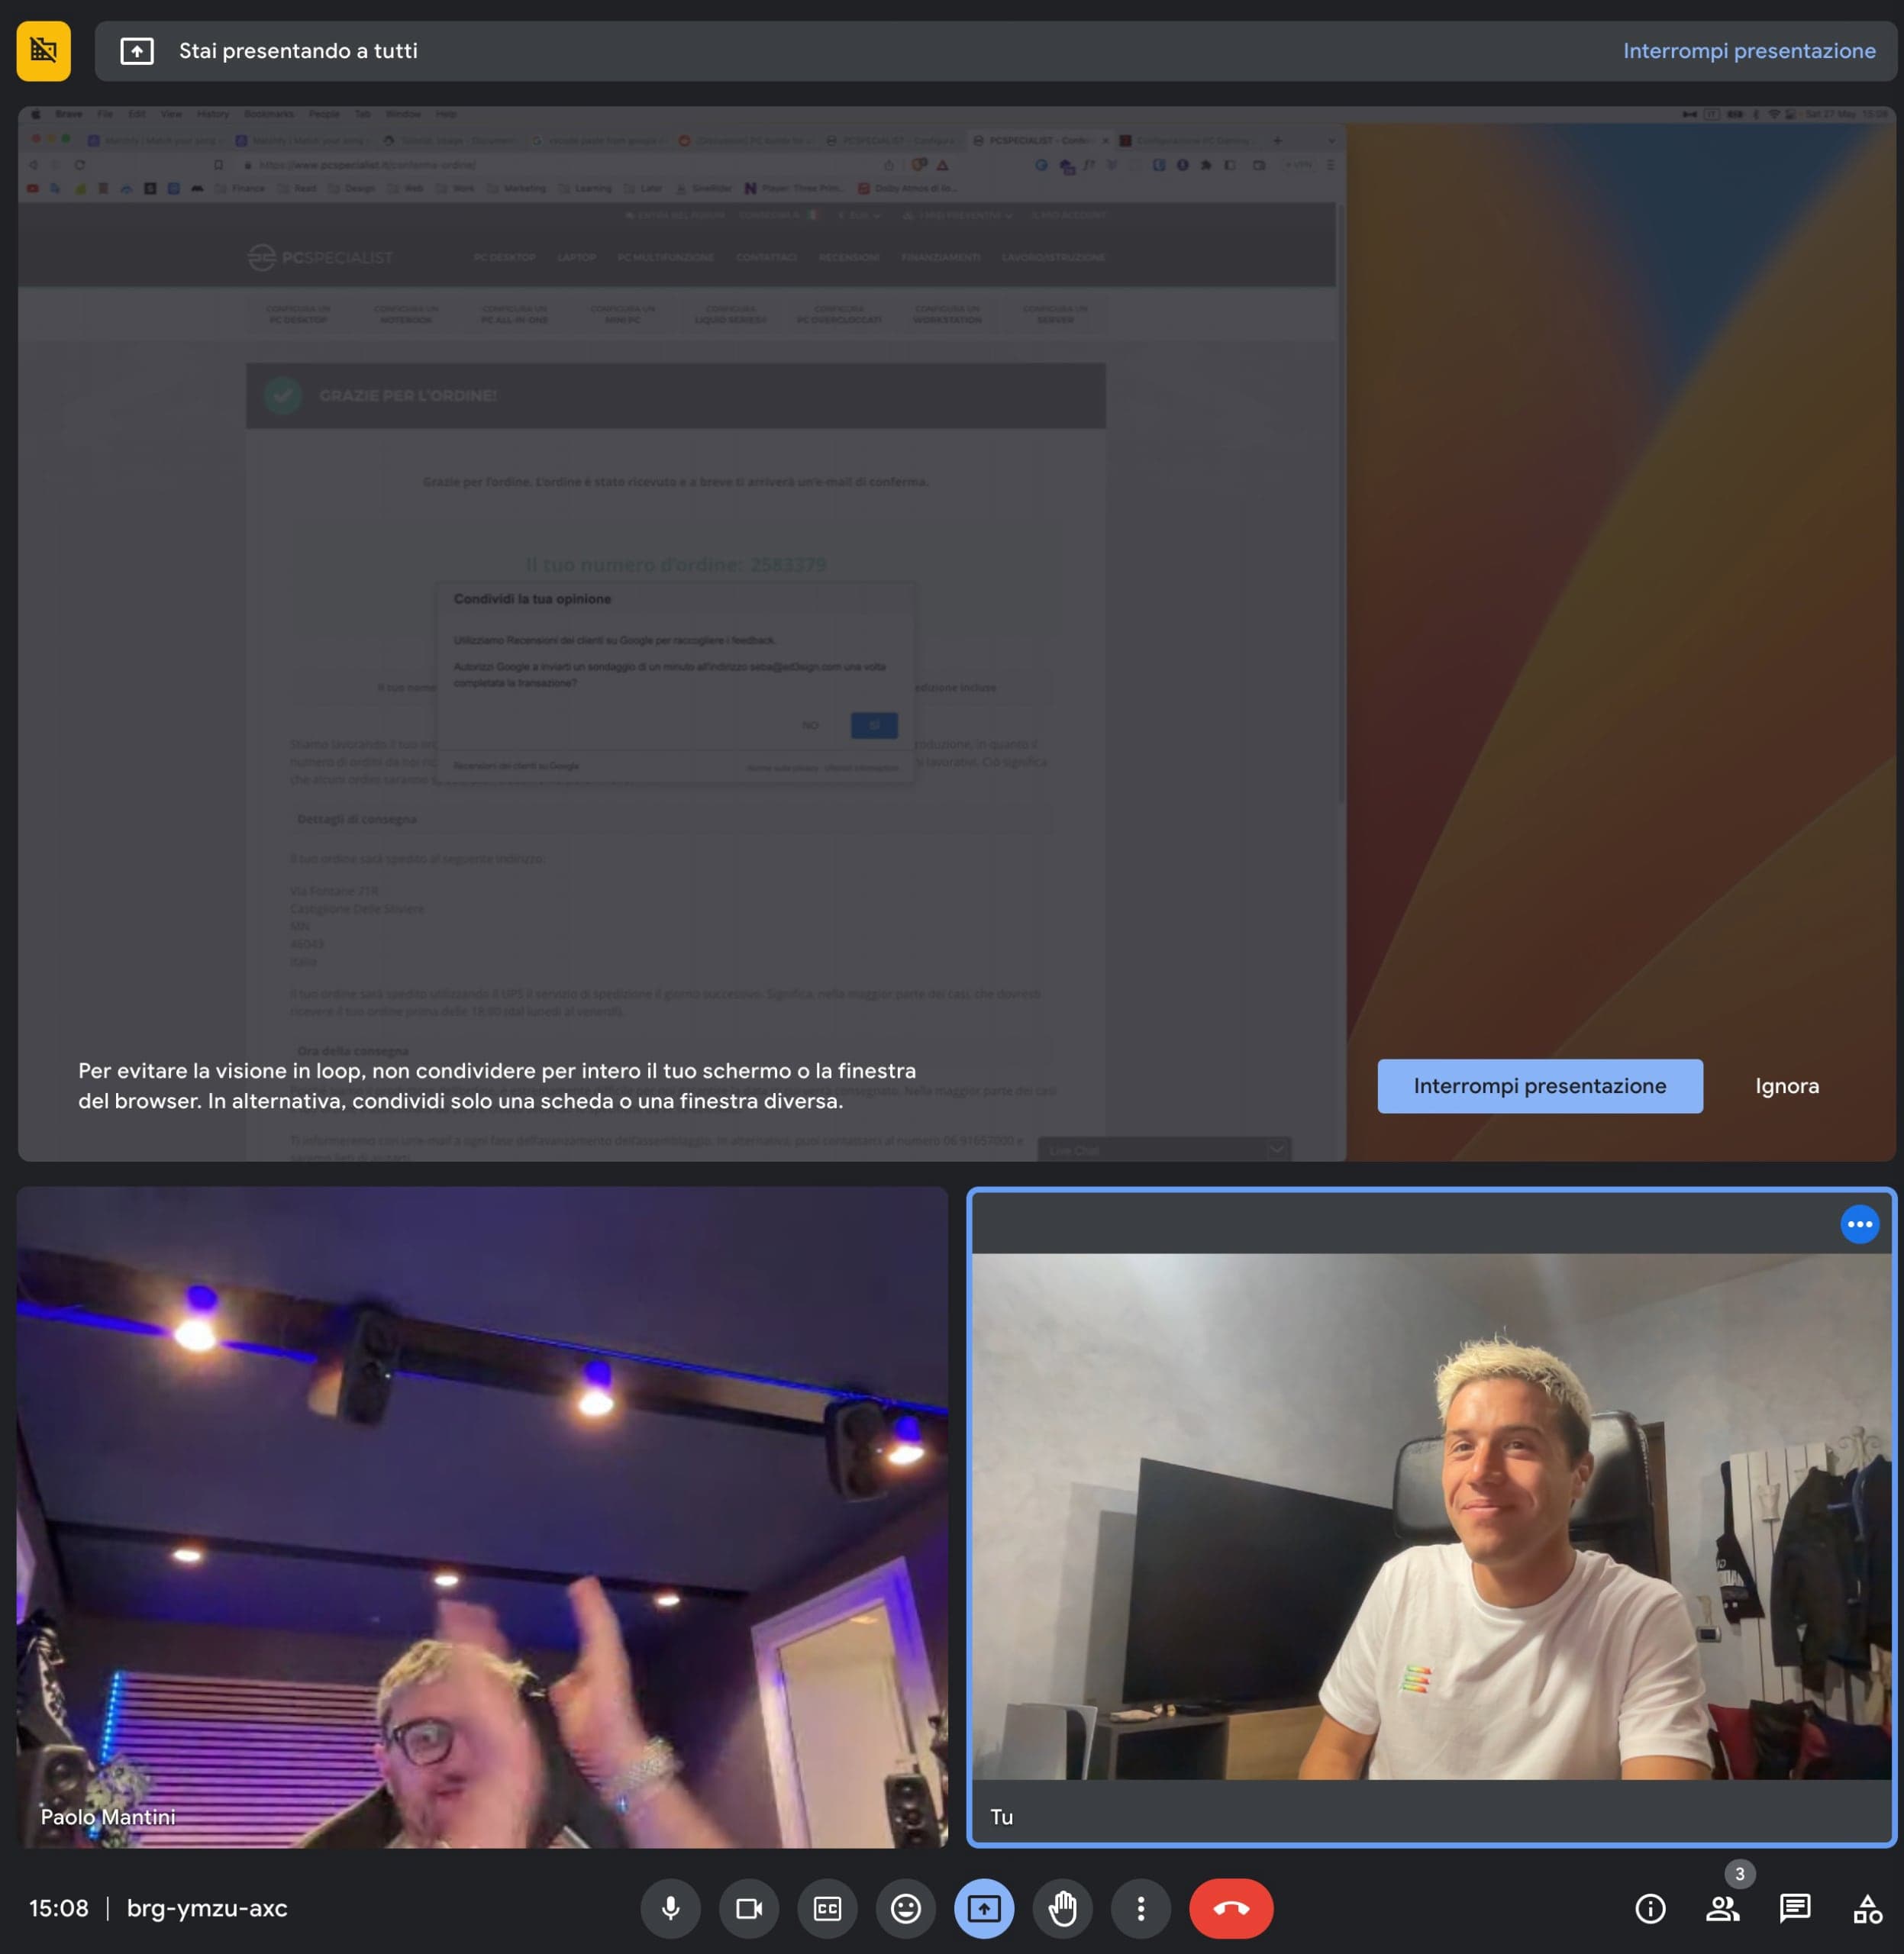Open the in-call chat panel

pos(1795,1908)
